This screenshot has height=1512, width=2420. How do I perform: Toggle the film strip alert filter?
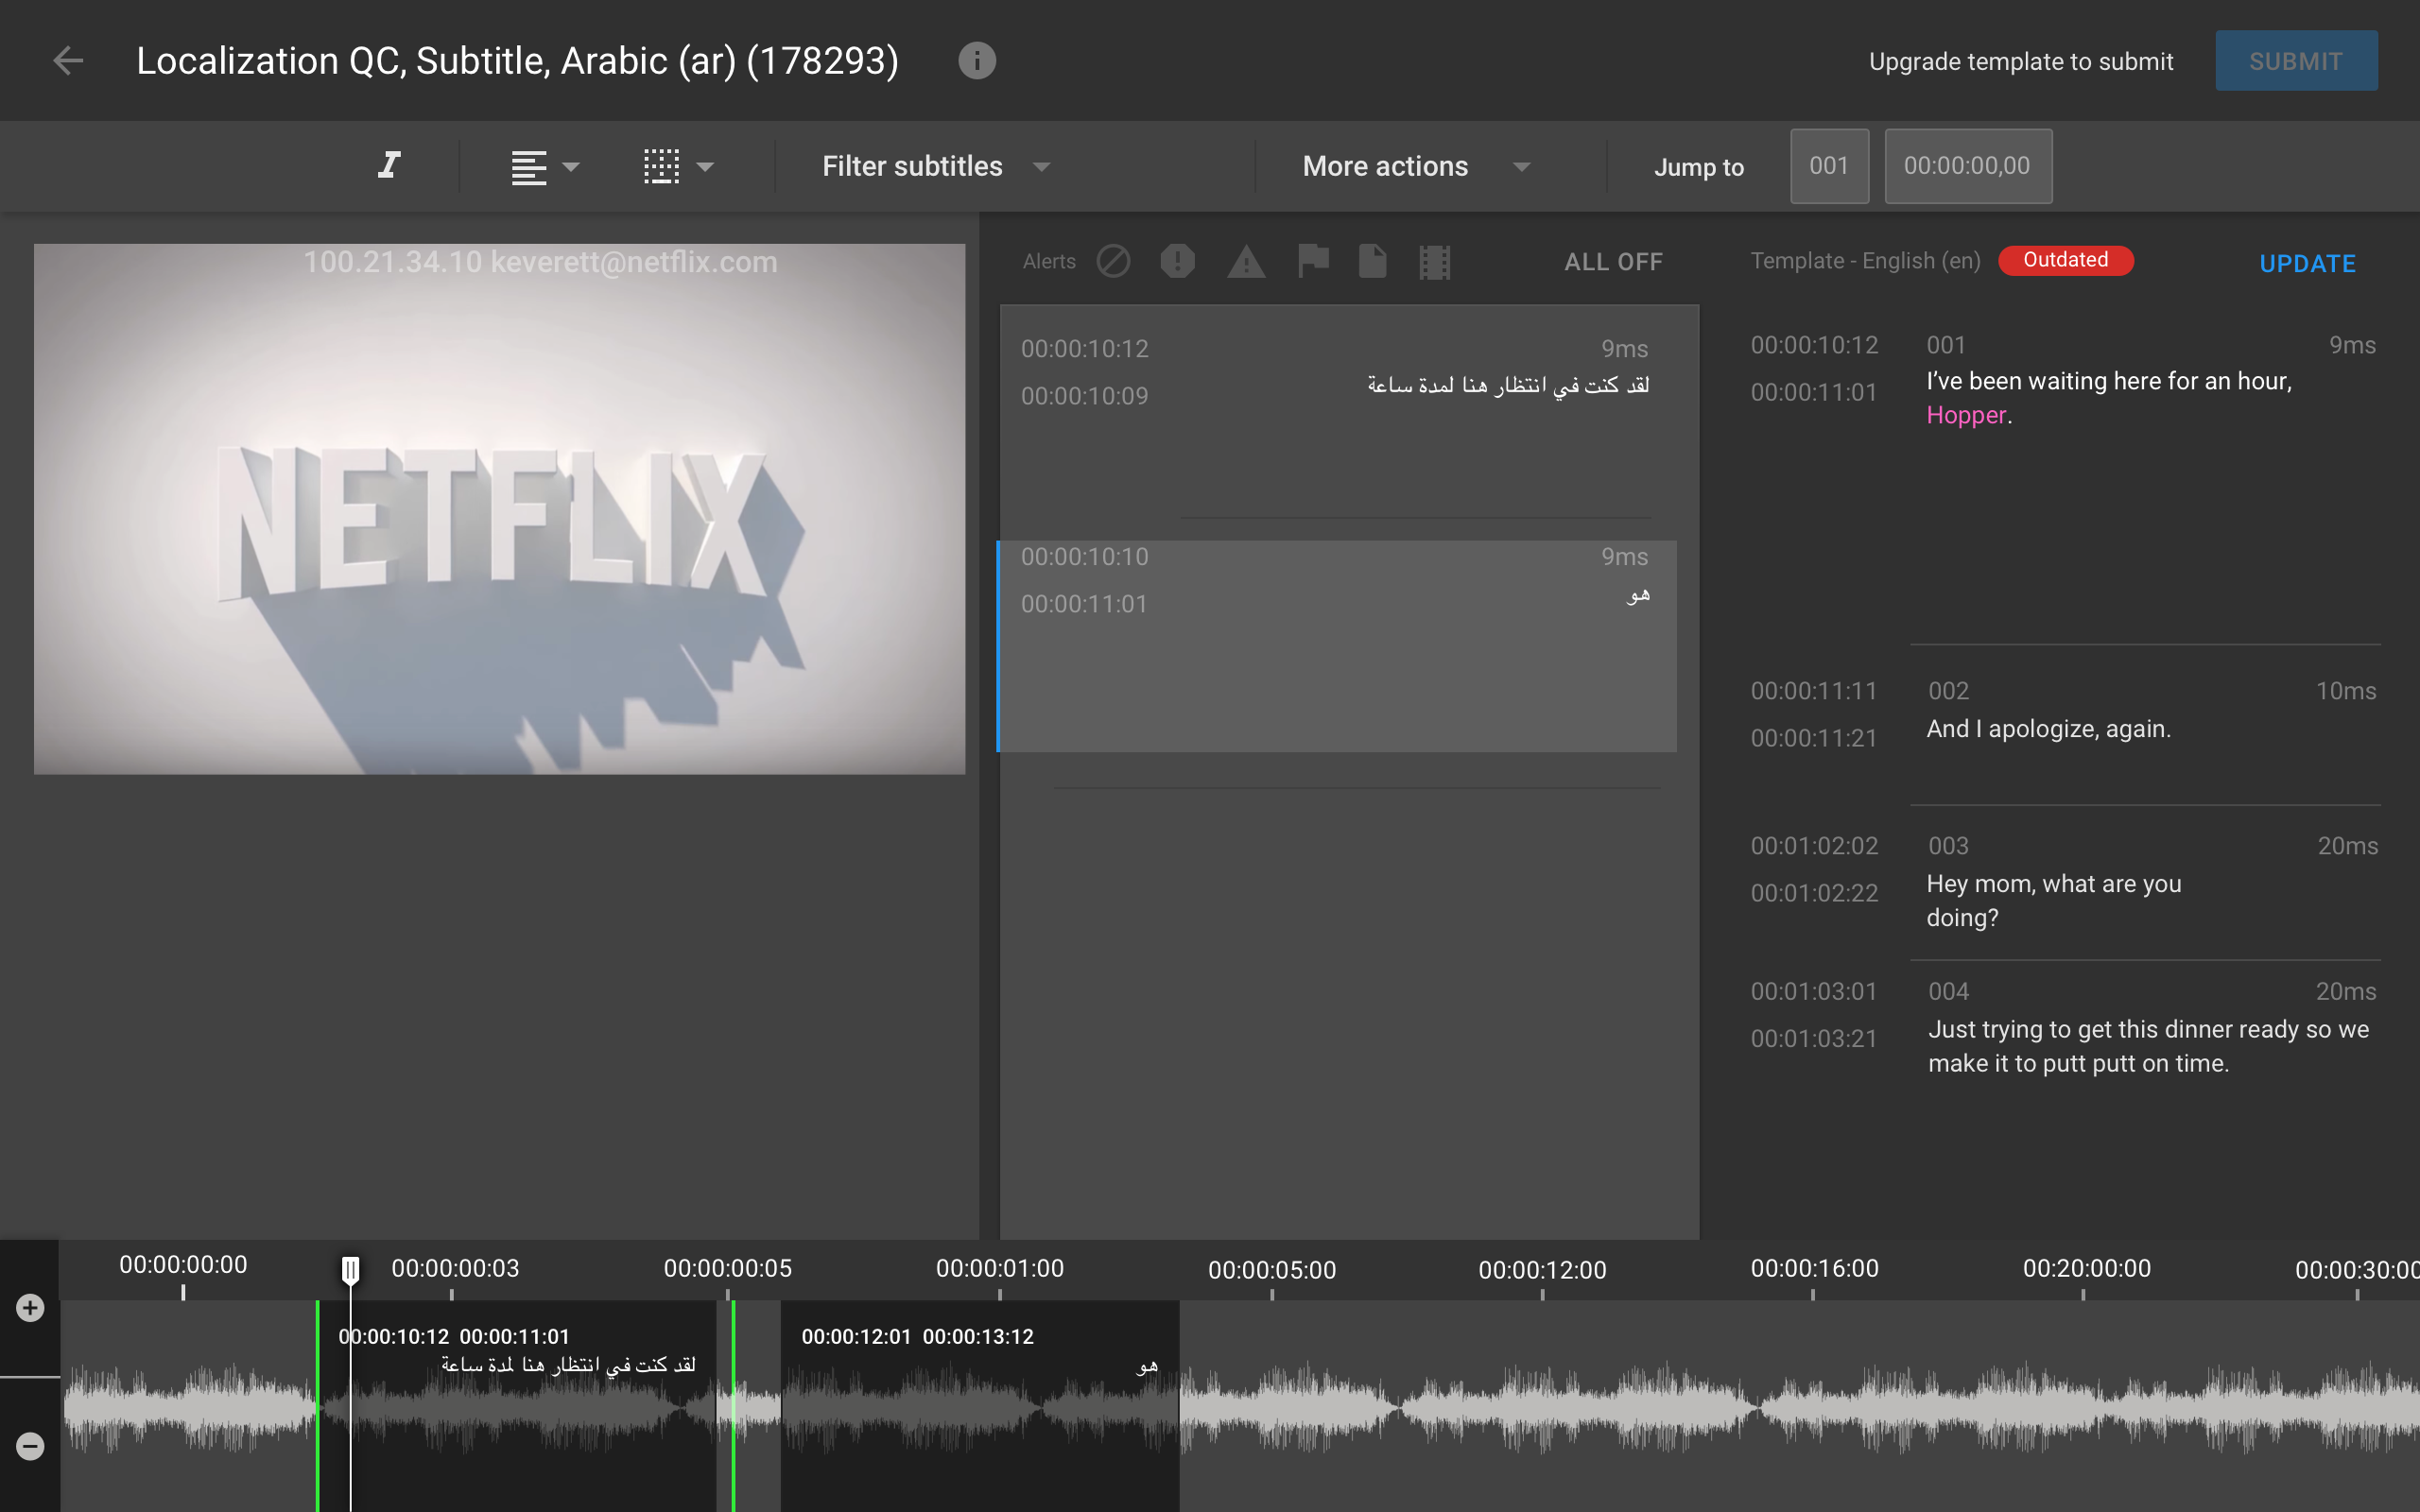[1434, 262]
